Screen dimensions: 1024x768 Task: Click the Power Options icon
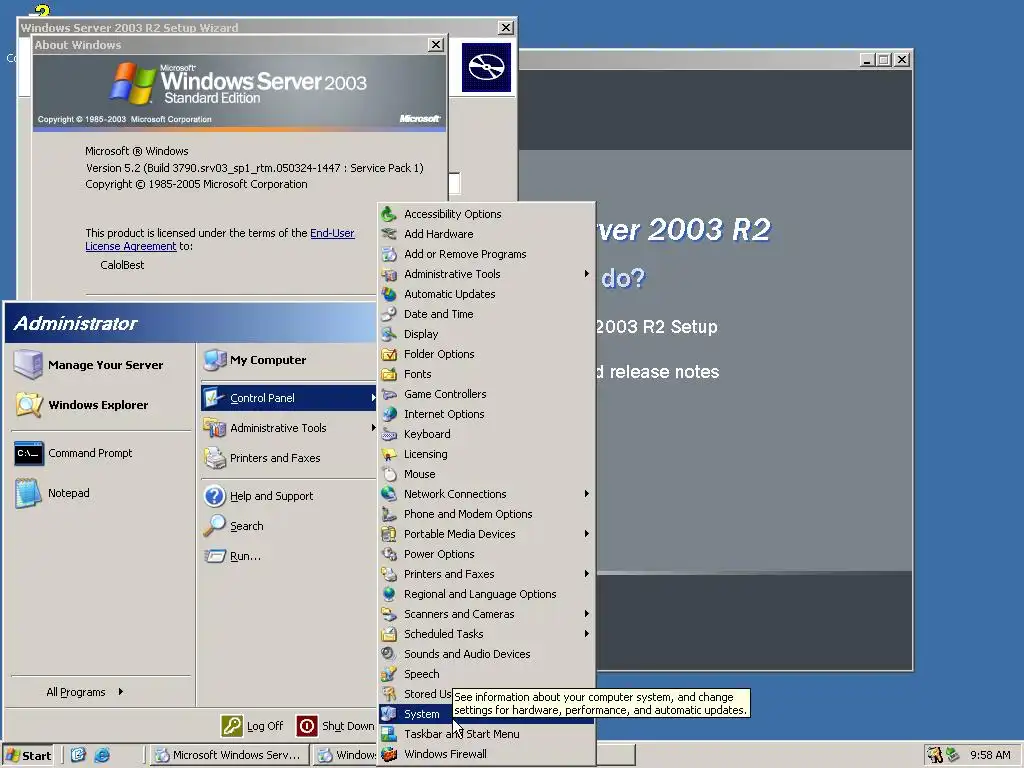389,554
